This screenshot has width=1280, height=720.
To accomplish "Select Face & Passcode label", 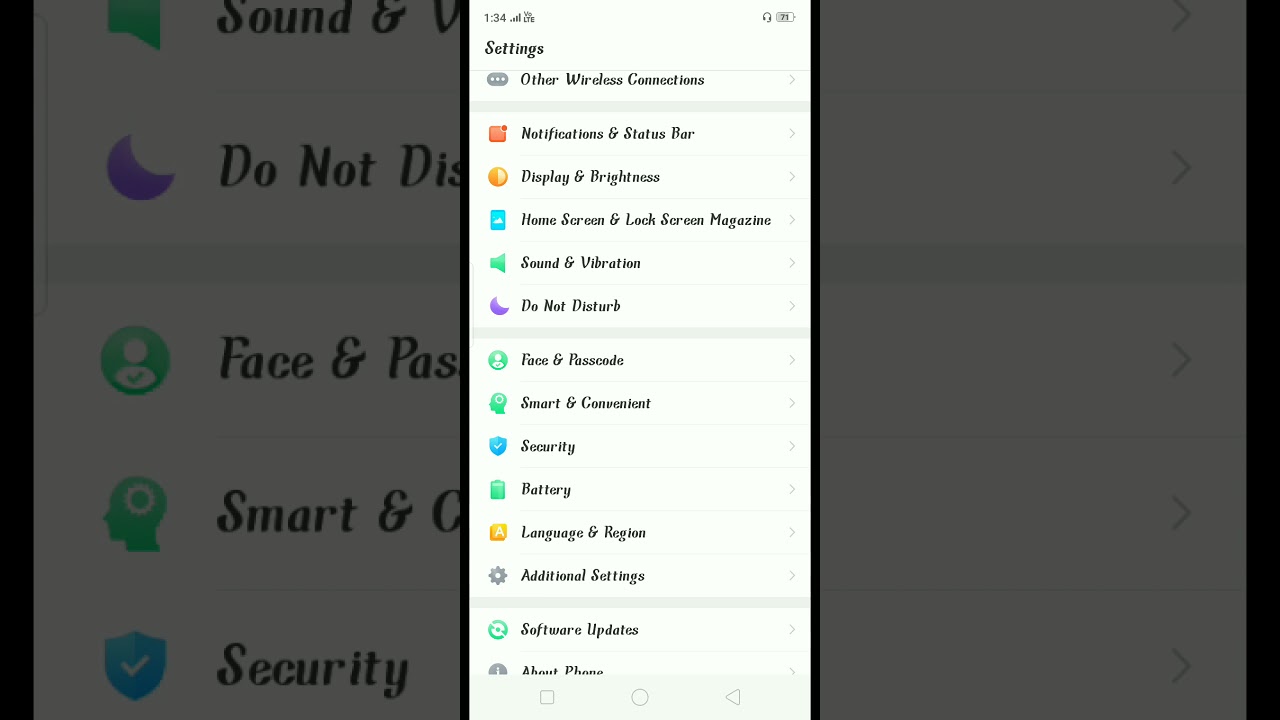I will point(572,360).
